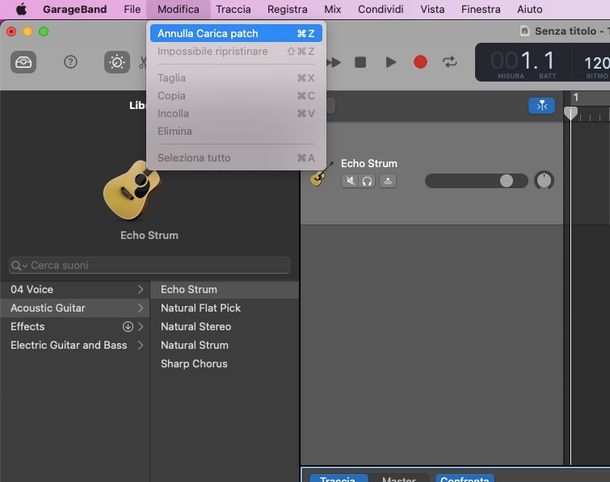Open the Vista menu
The image size is (610, 482).
432,9
